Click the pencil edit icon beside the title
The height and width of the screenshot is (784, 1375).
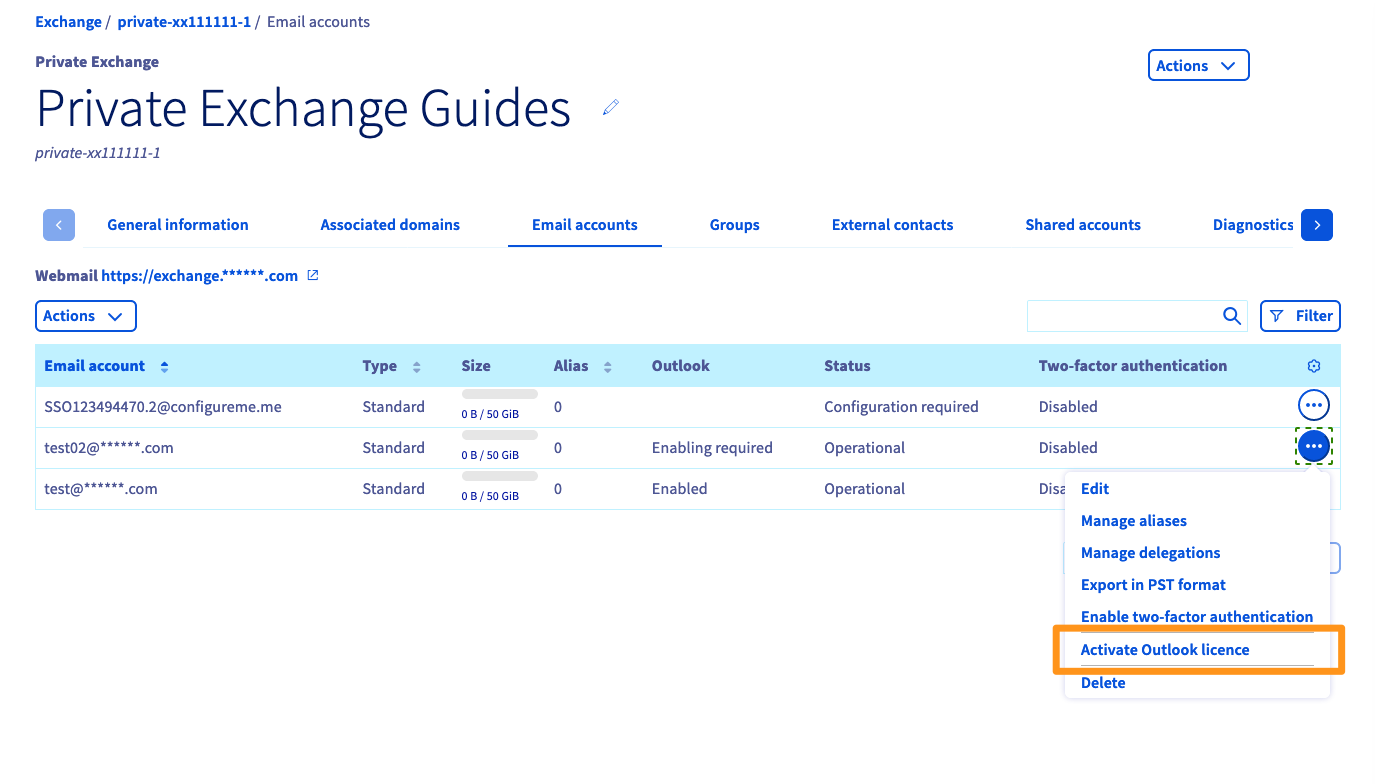pos(611,107)
